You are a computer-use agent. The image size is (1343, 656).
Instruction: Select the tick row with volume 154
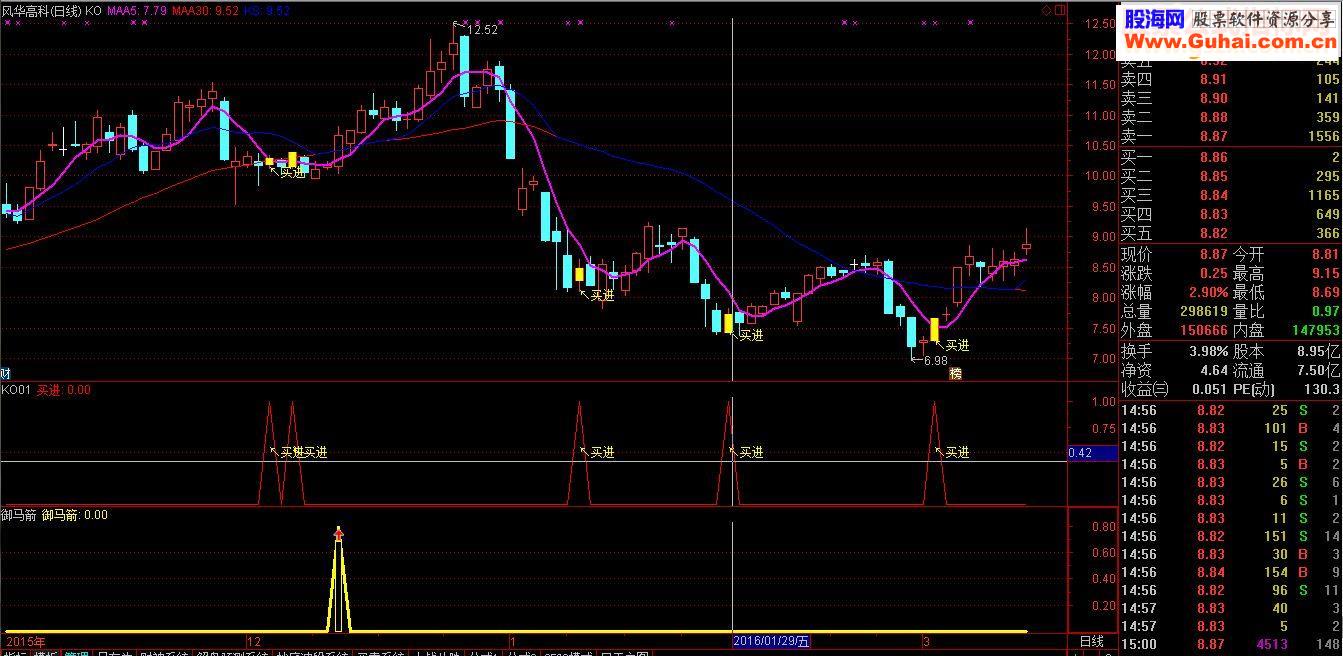point(1229,572)
